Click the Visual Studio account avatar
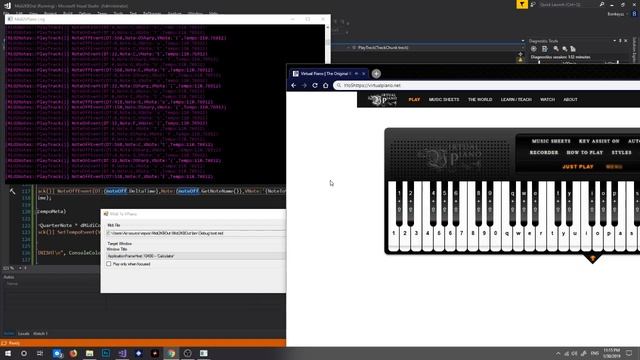 click(x=634, y=14)
